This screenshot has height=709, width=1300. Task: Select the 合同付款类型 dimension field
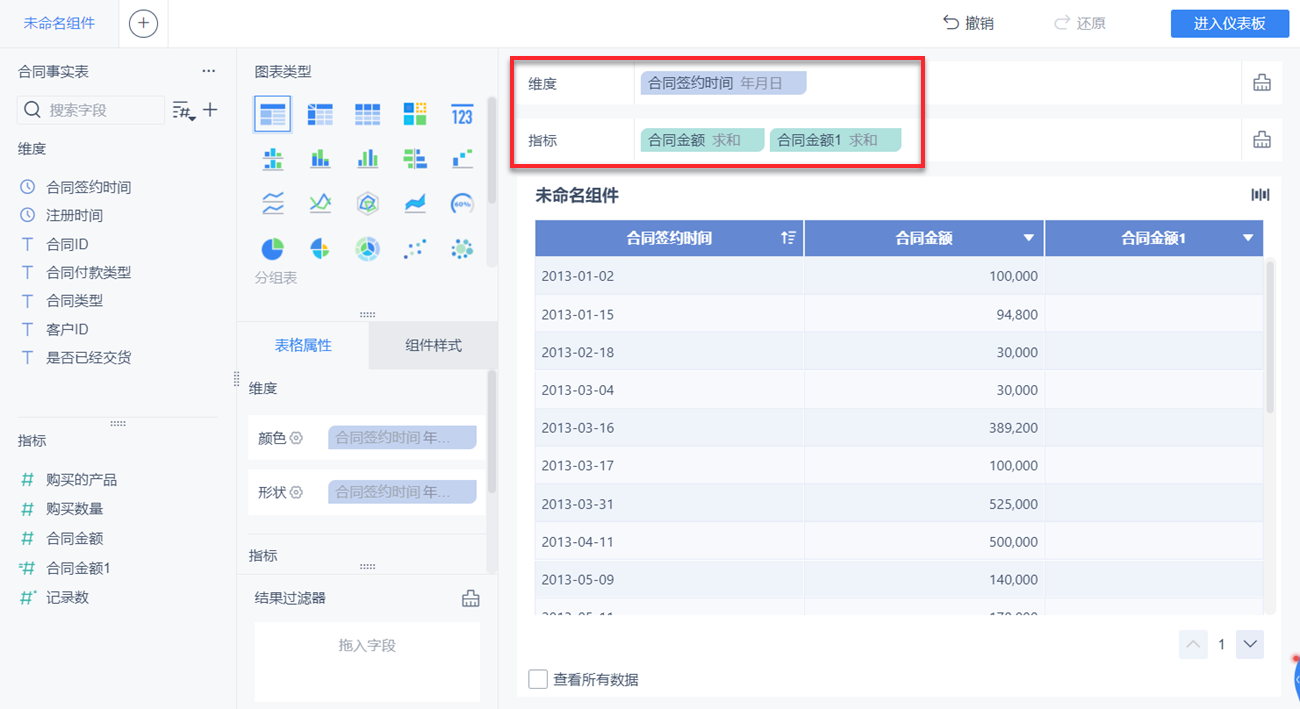pyautogui.click(x=88, y=272)
